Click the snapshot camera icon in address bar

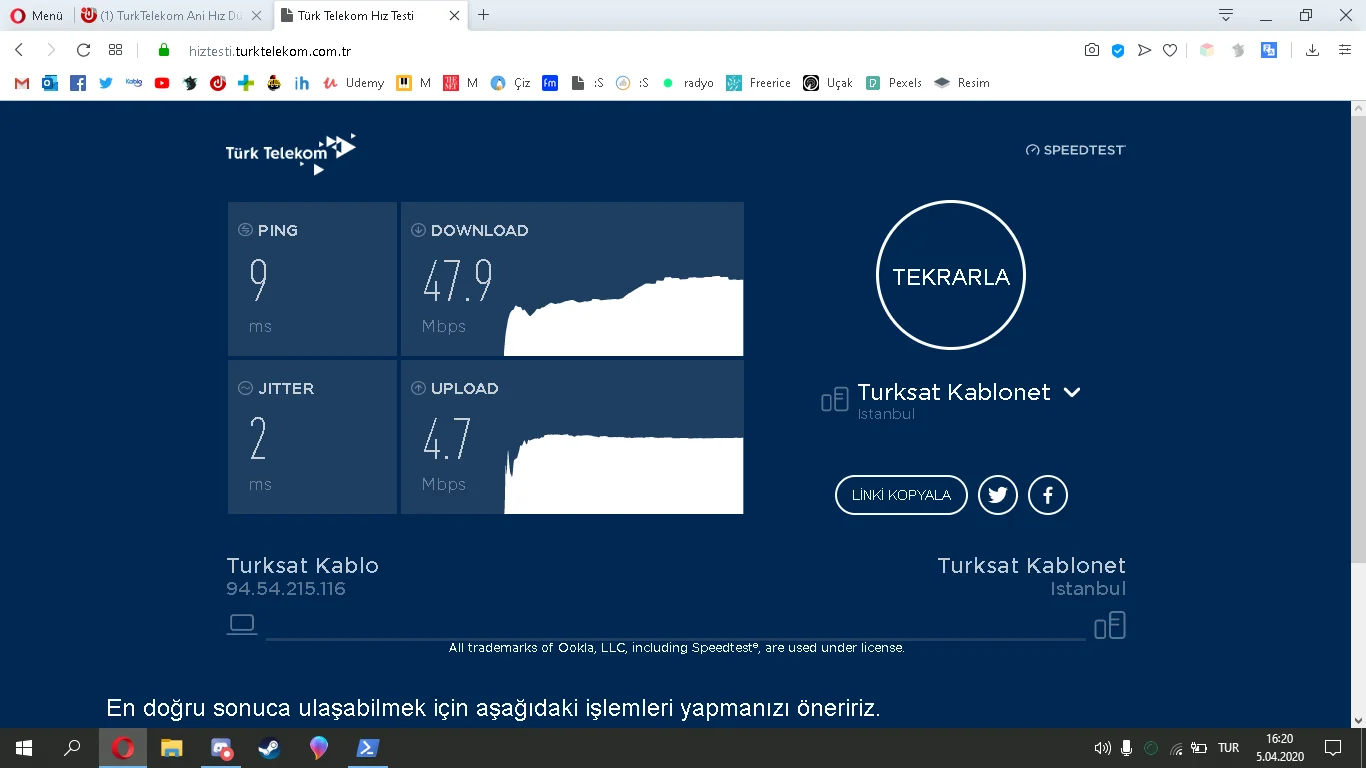point(1092,49)
